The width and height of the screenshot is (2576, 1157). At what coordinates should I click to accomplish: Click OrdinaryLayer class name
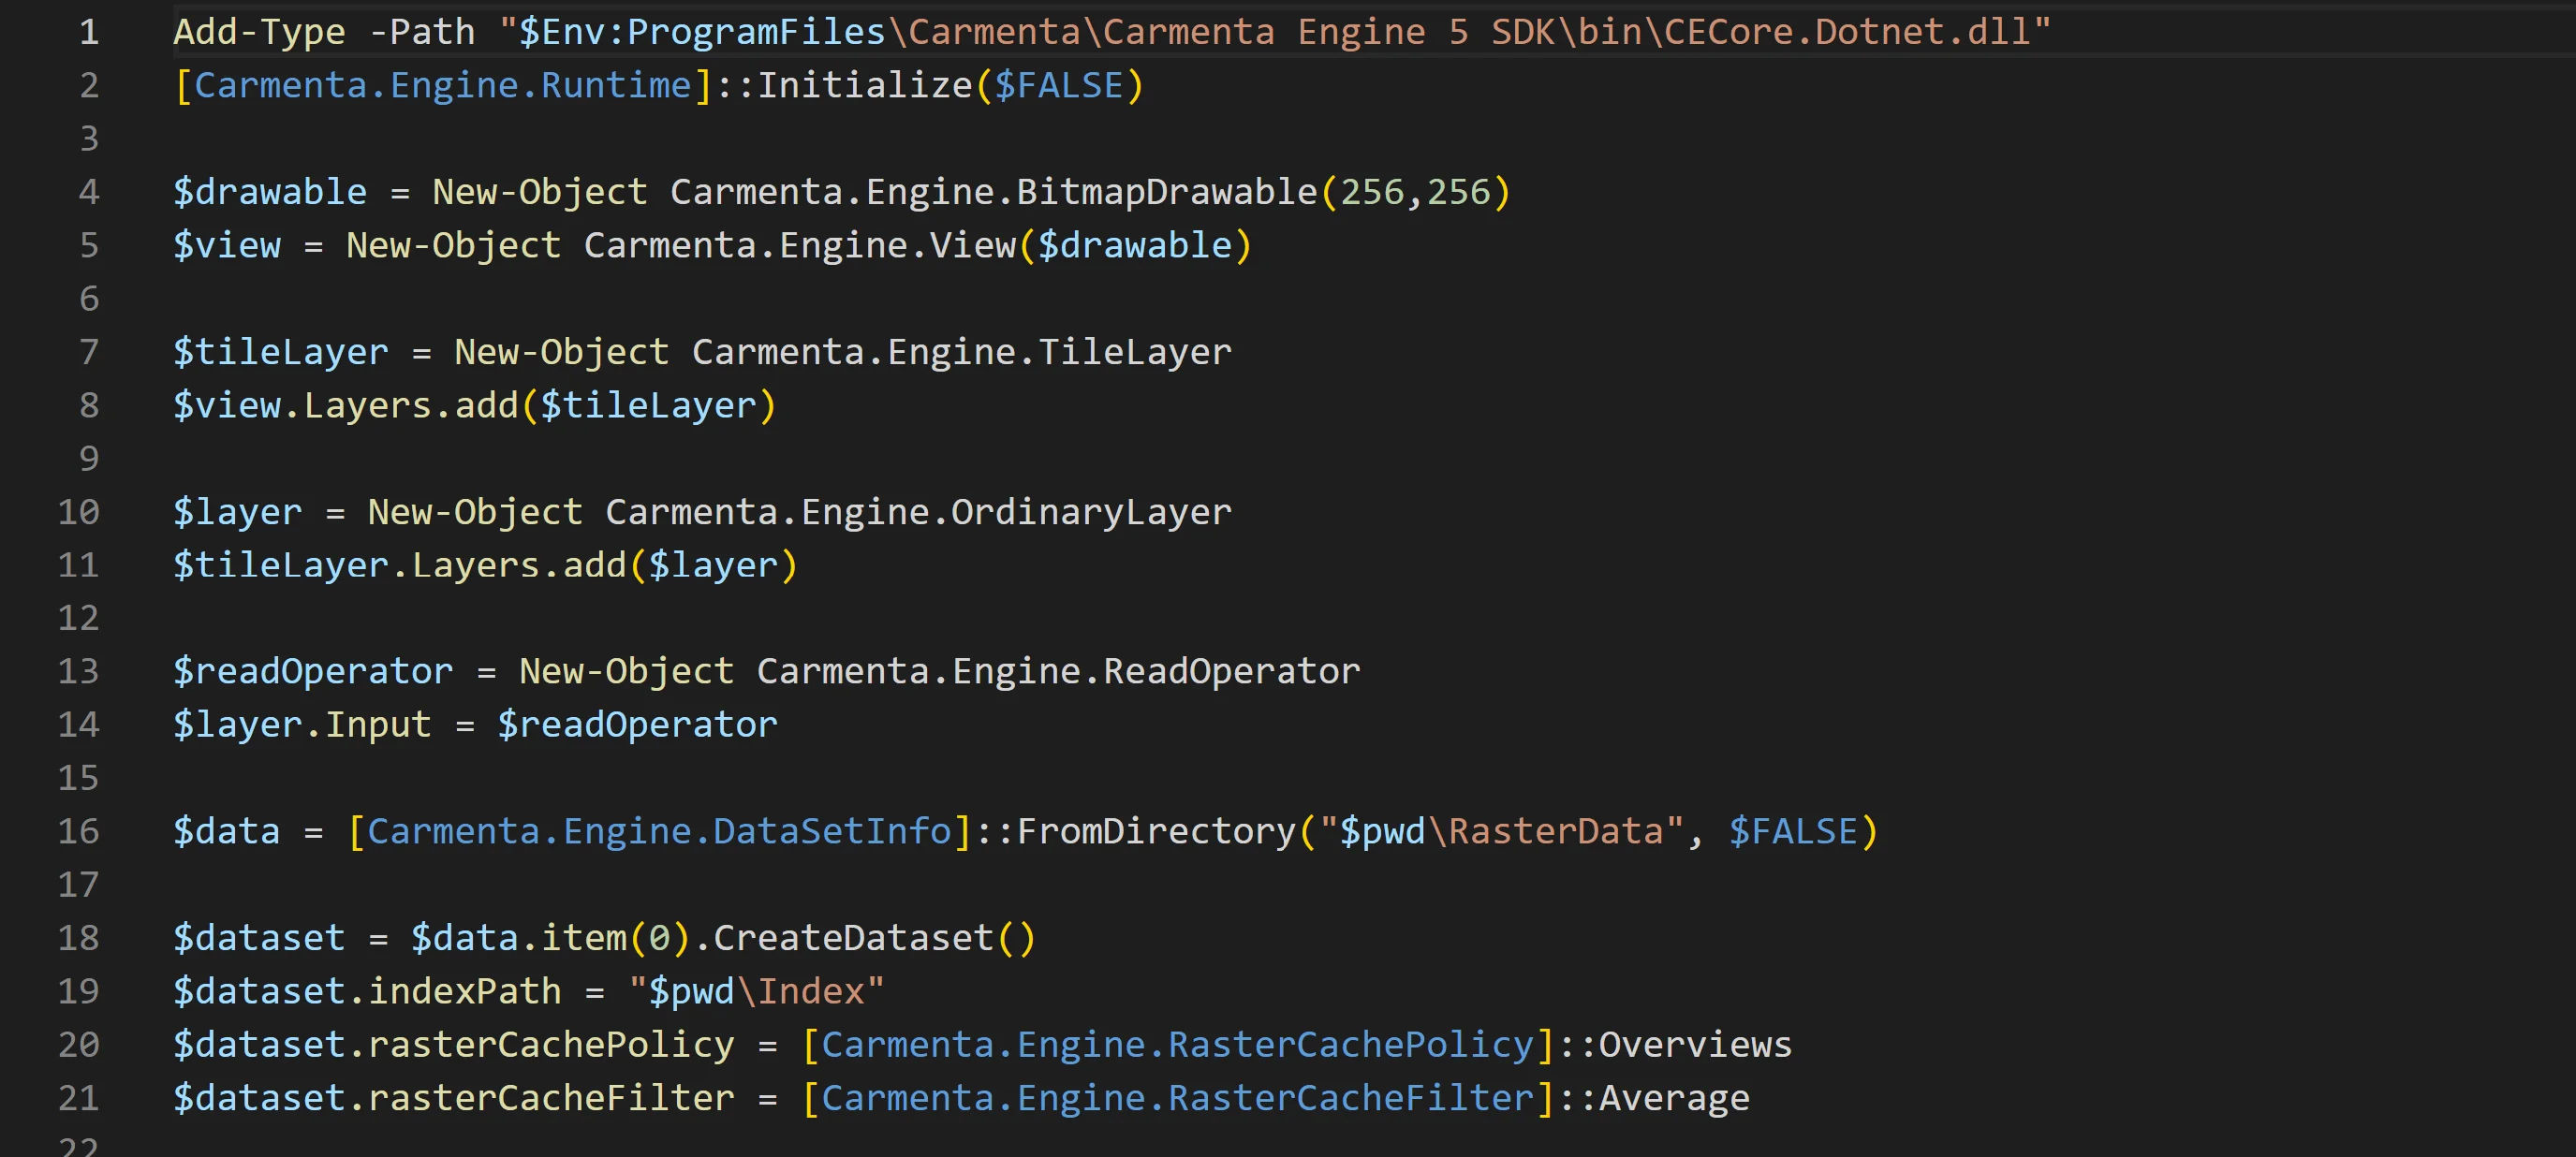point(1091,512)
